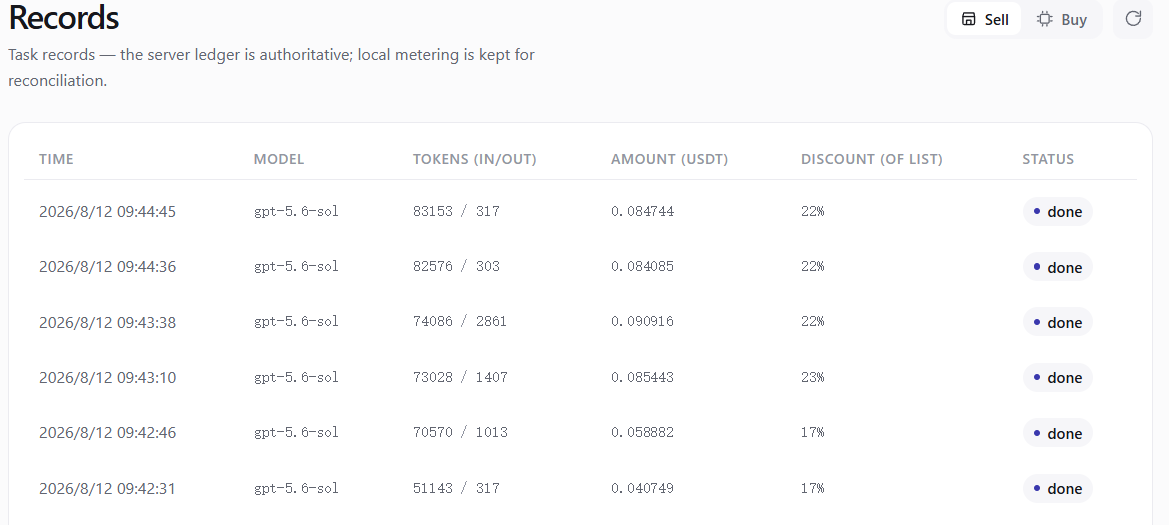
Task: Click the amount 0.058882
Action: (642, 433)
